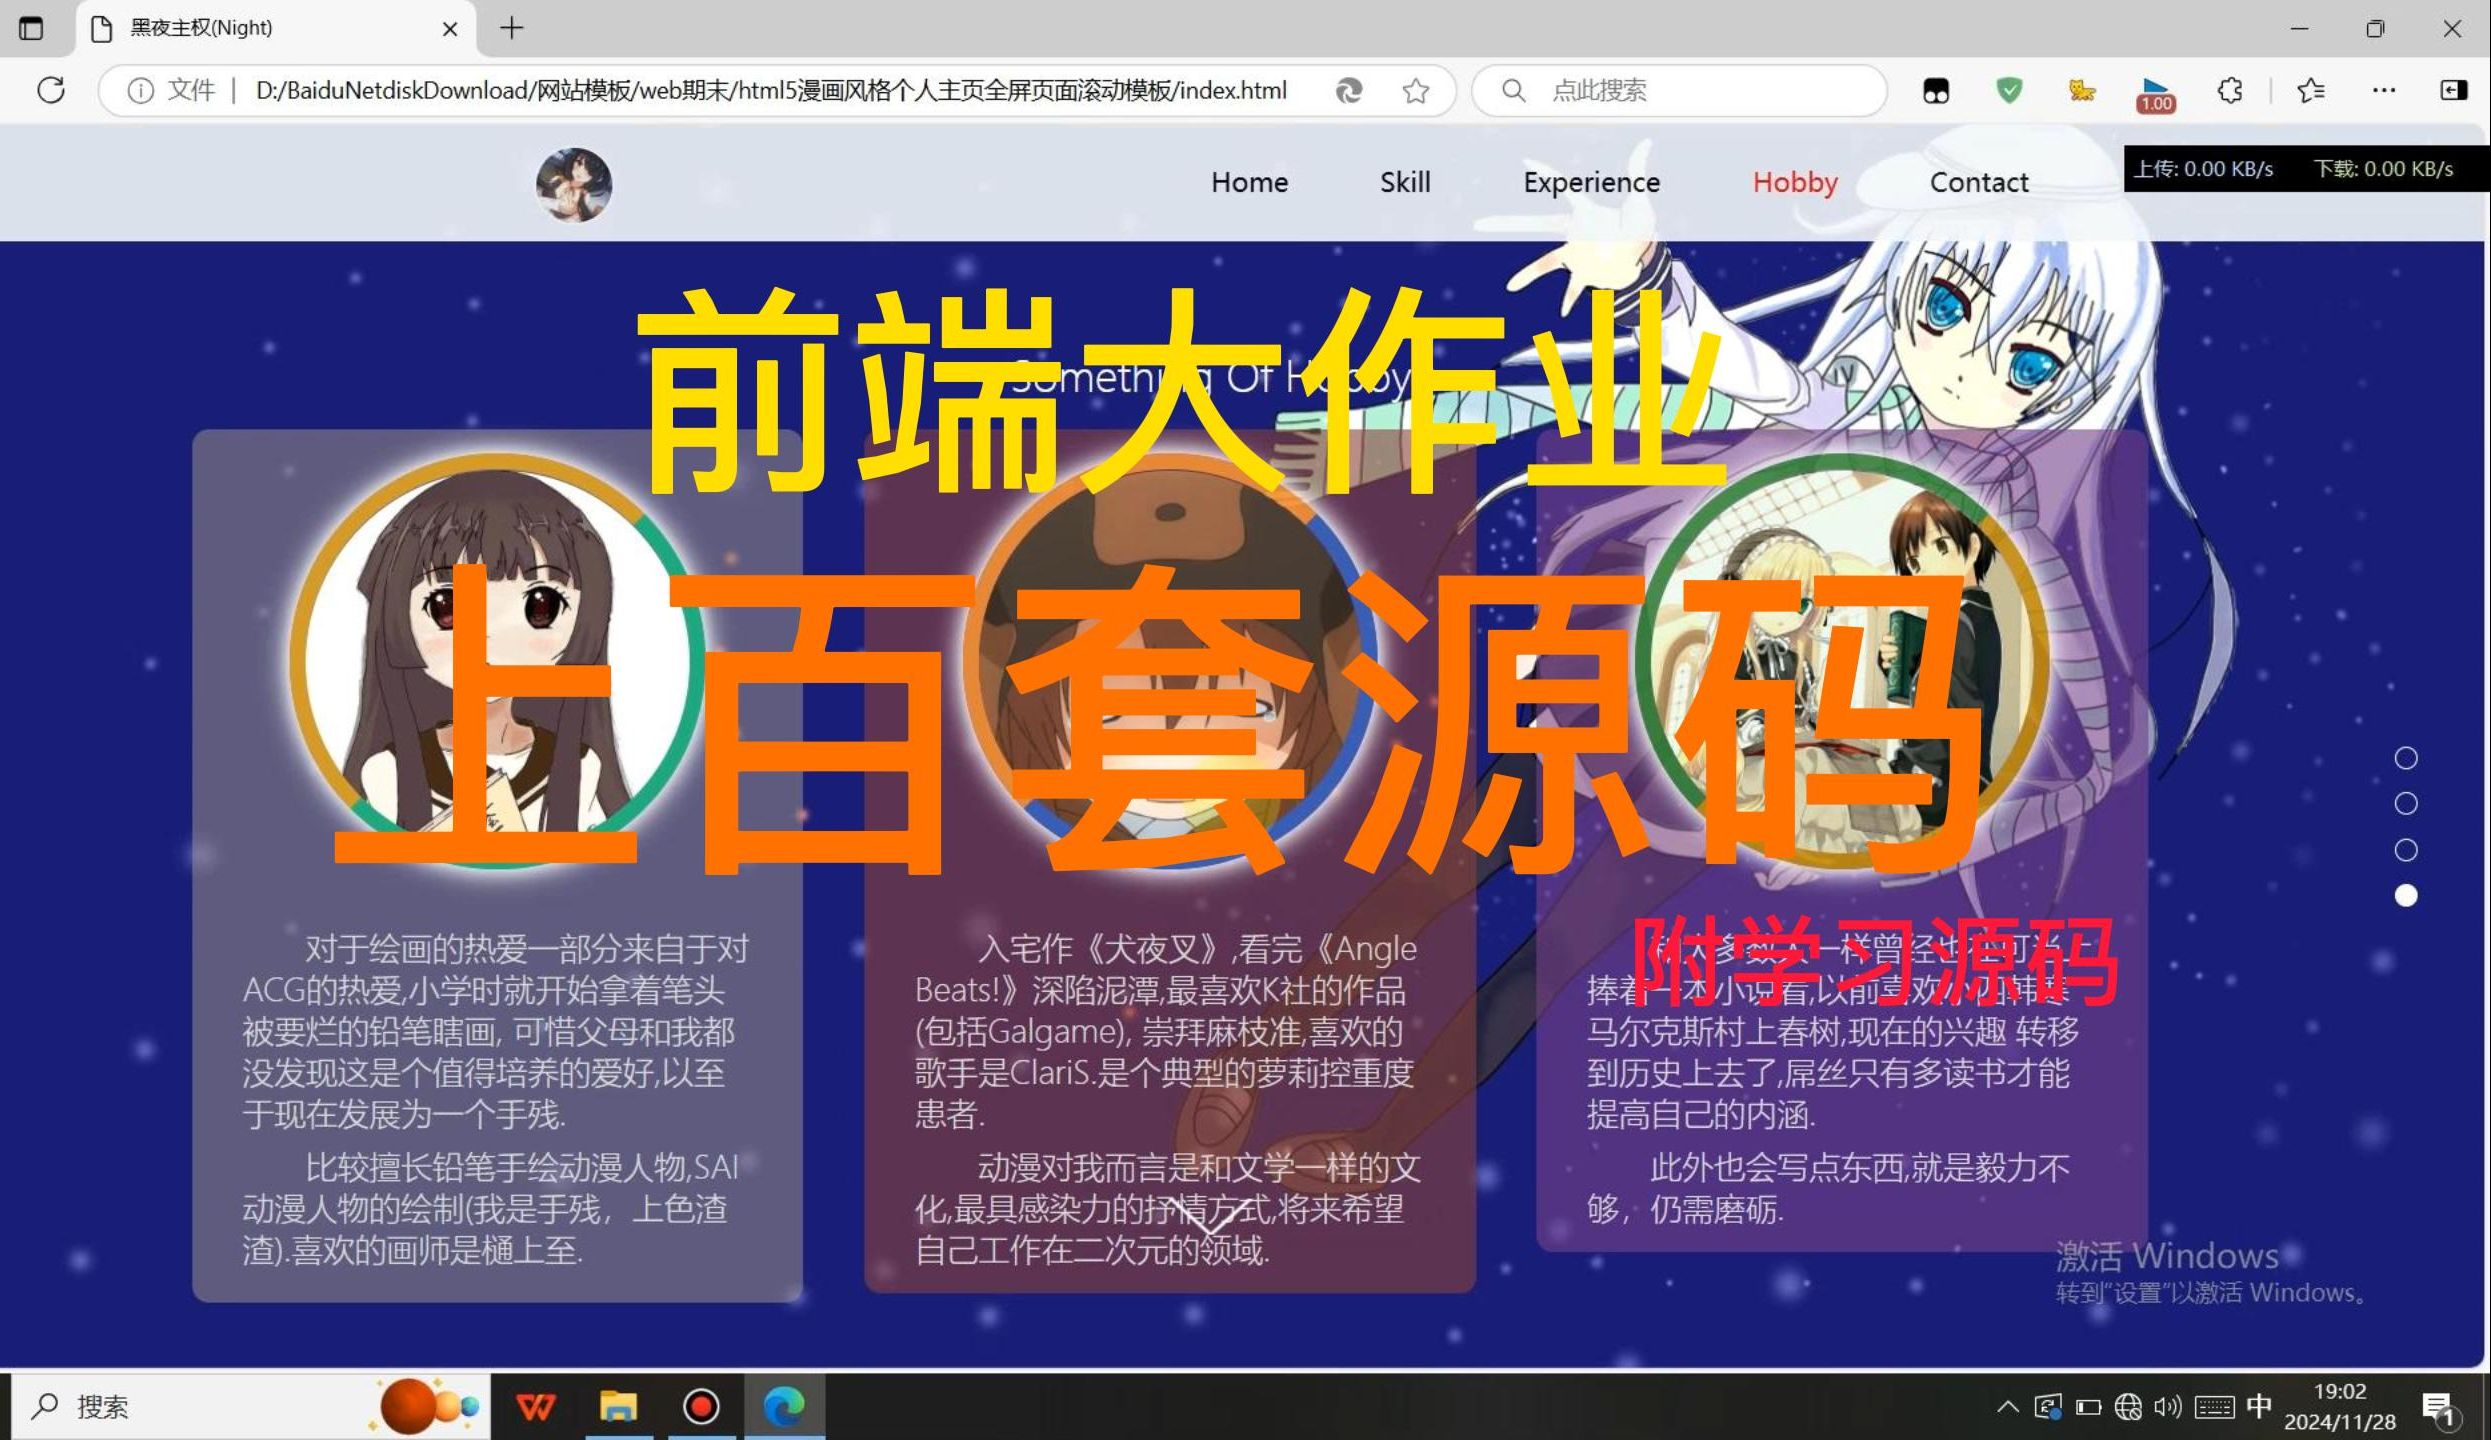Image resolution: width=2491 pixels, height=1440 pixels.
Task: Click the black mask extension icon
Action: click(x=1936, y=91)
